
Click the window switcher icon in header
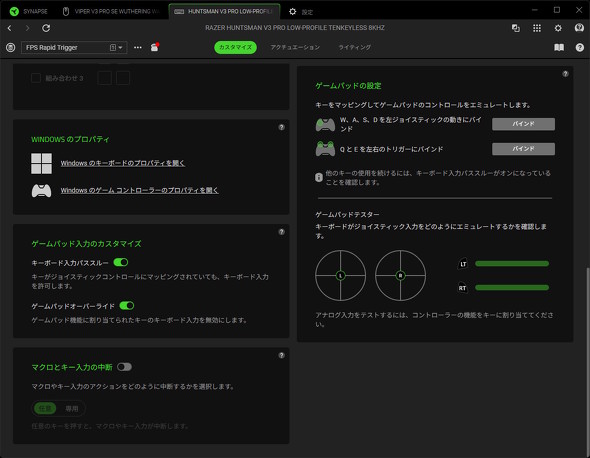click(x=516, y=28)
